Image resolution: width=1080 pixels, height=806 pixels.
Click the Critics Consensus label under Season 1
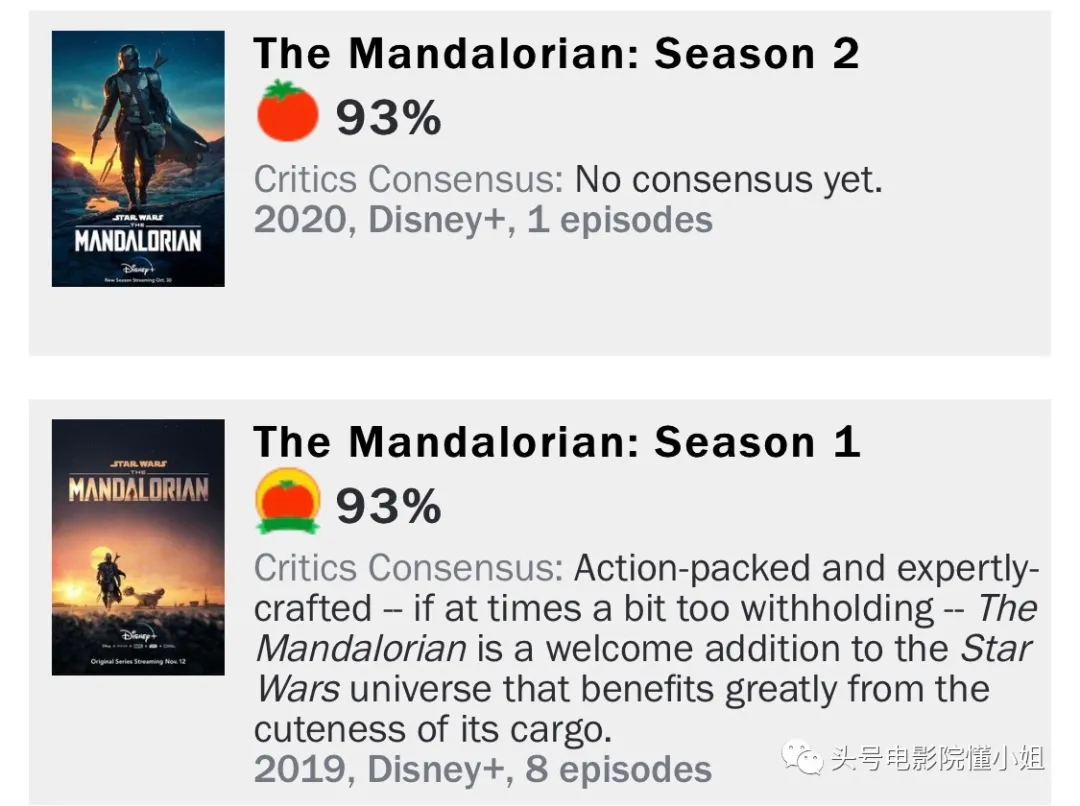(x=408, y=568)
